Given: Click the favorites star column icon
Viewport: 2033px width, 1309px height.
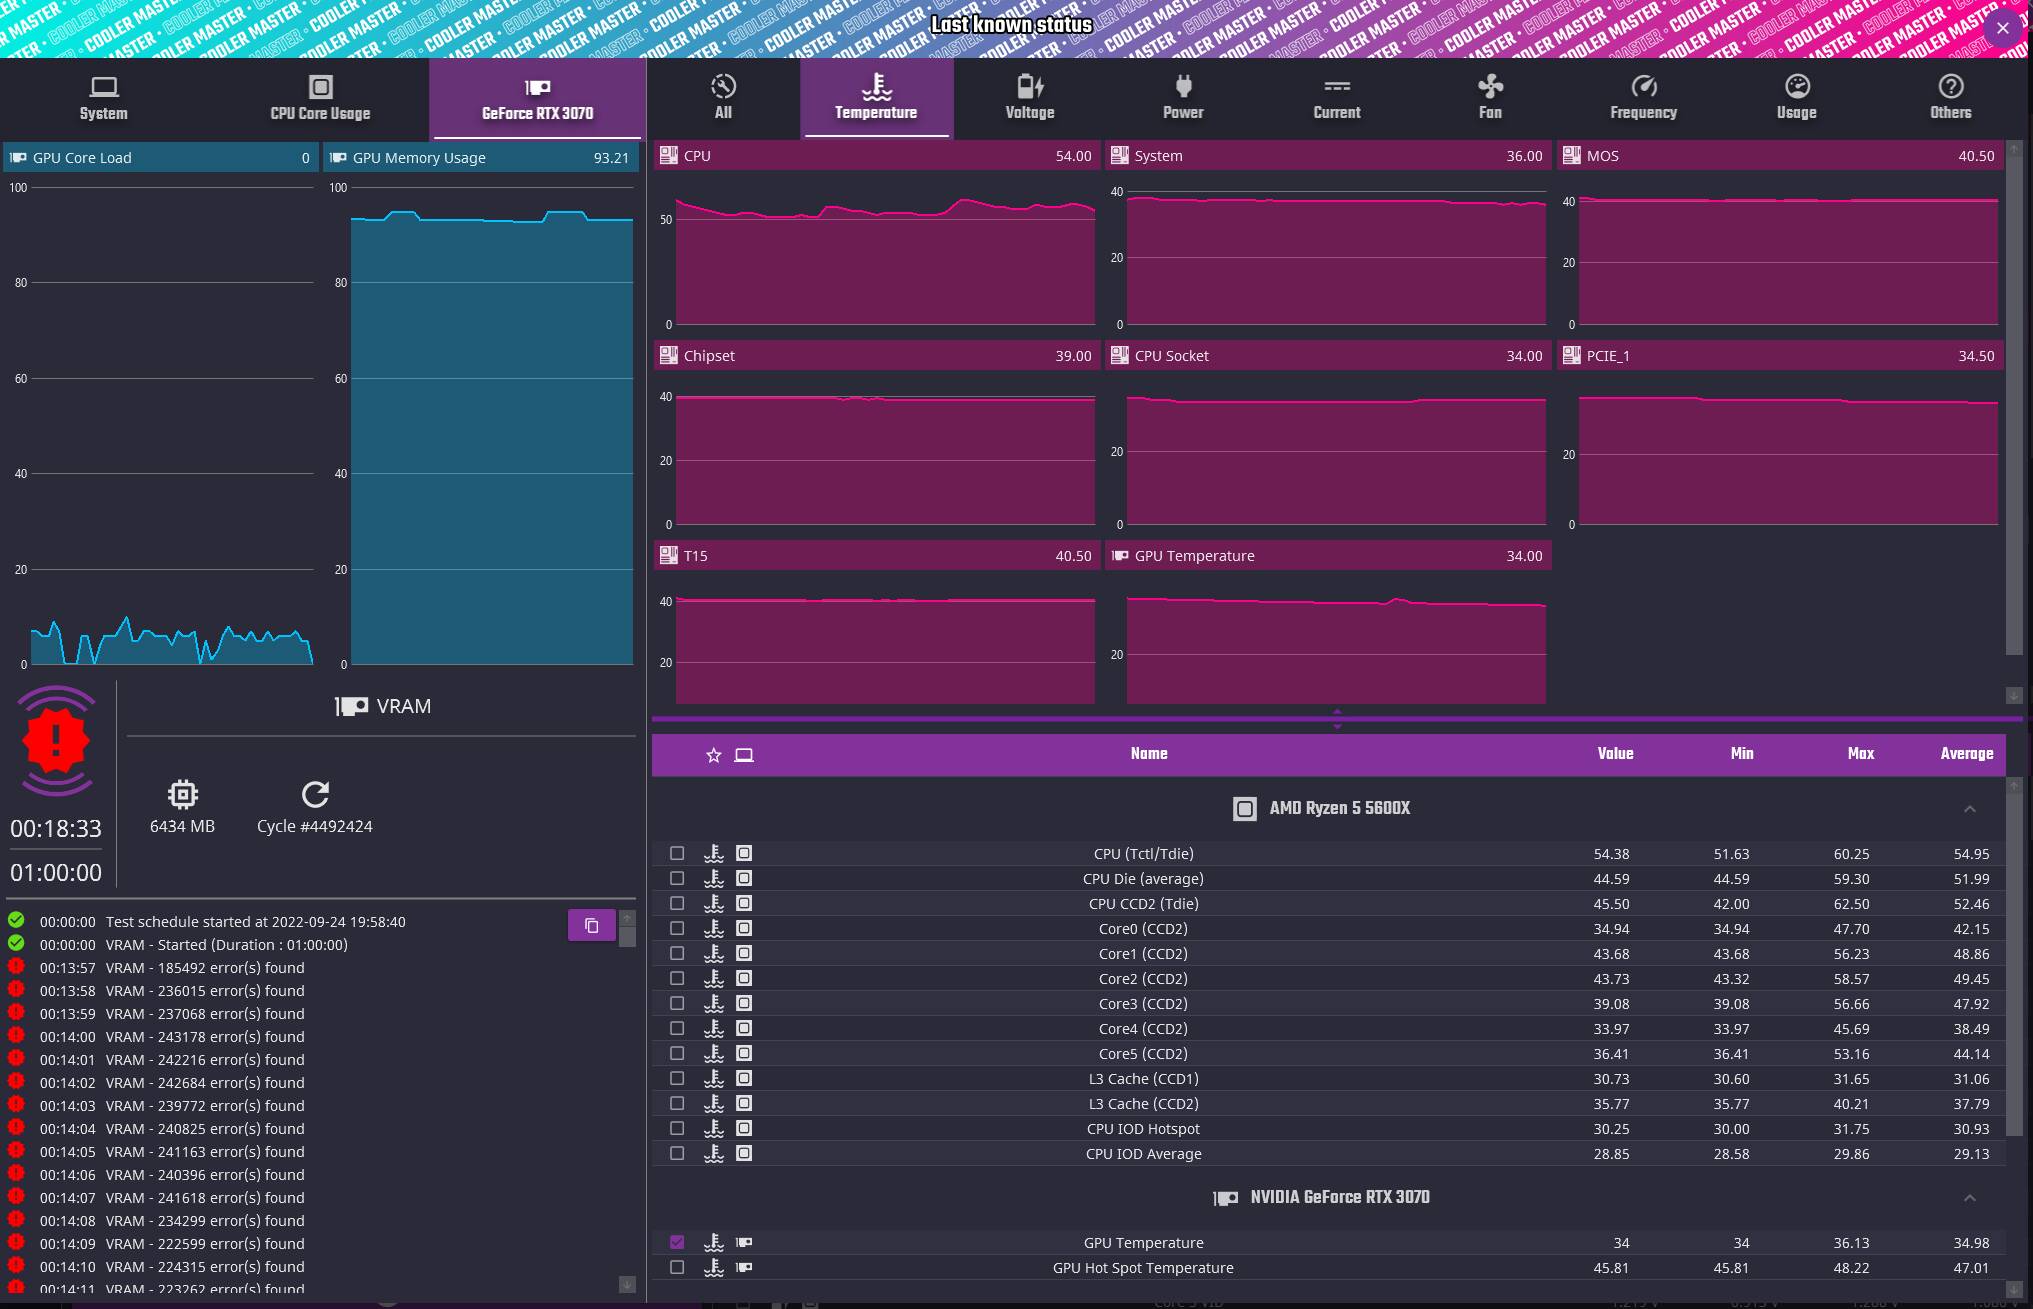Looking at the screenshot, I should [713, 755].
